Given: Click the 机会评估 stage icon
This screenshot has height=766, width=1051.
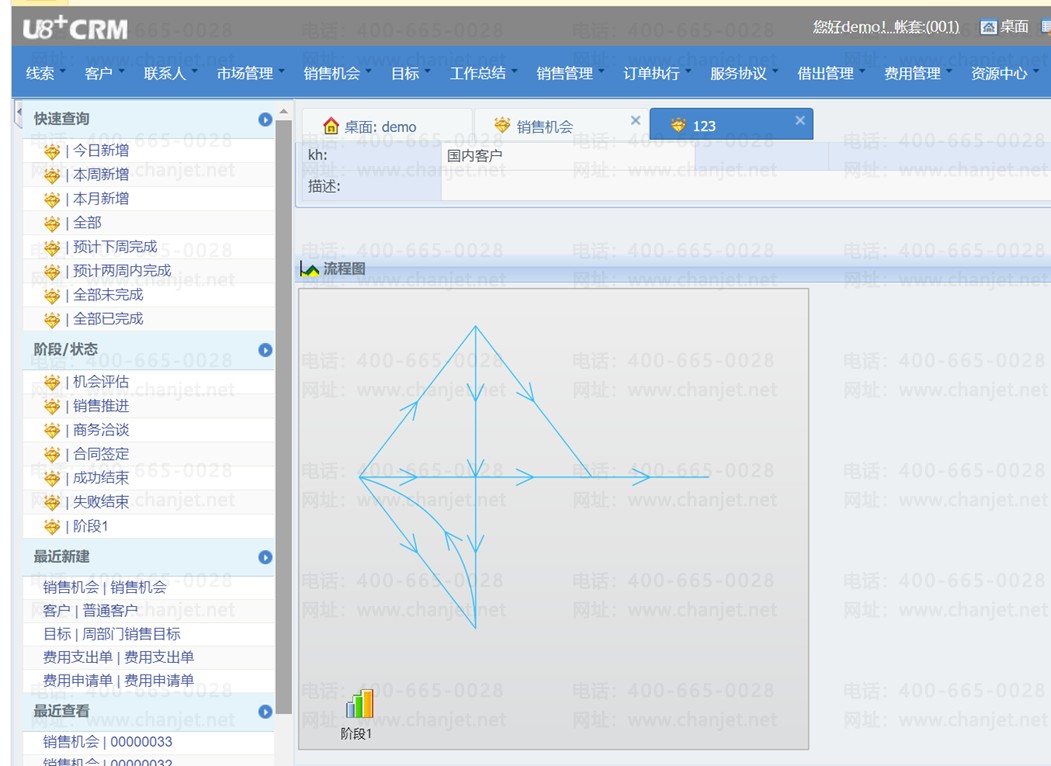Looking at the screenshot, I should click(x=52, y=383).
